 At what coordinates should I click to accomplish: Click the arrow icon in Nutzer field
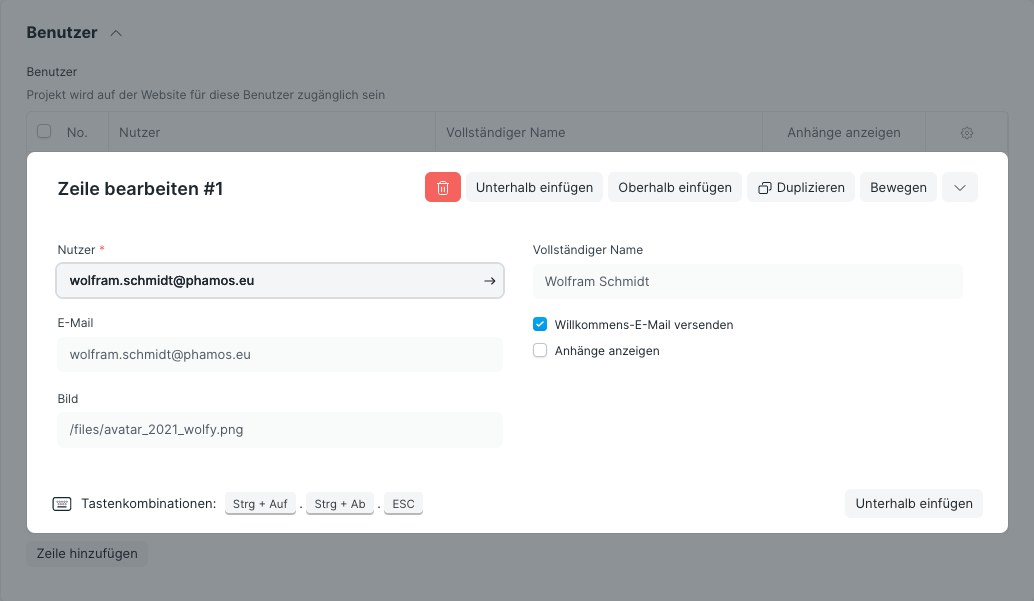coord(490,281)
